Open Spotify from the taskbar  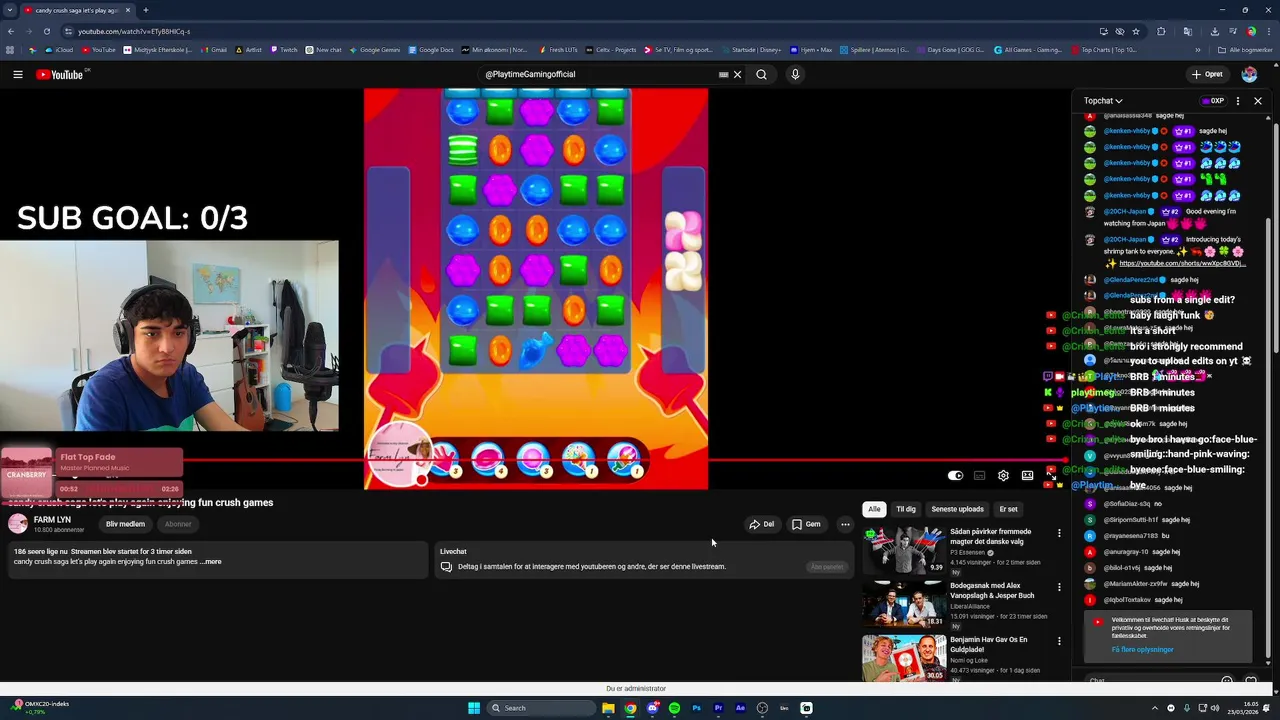tap(674, 708)
